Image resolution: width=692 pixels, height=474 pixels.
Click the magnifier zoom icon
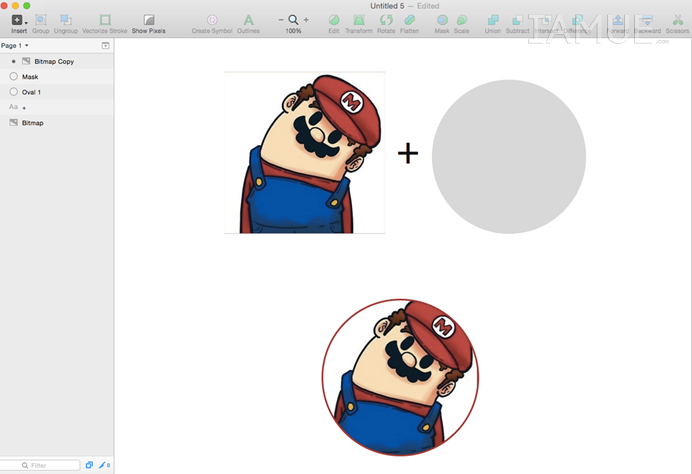click(x=293, y=20)
